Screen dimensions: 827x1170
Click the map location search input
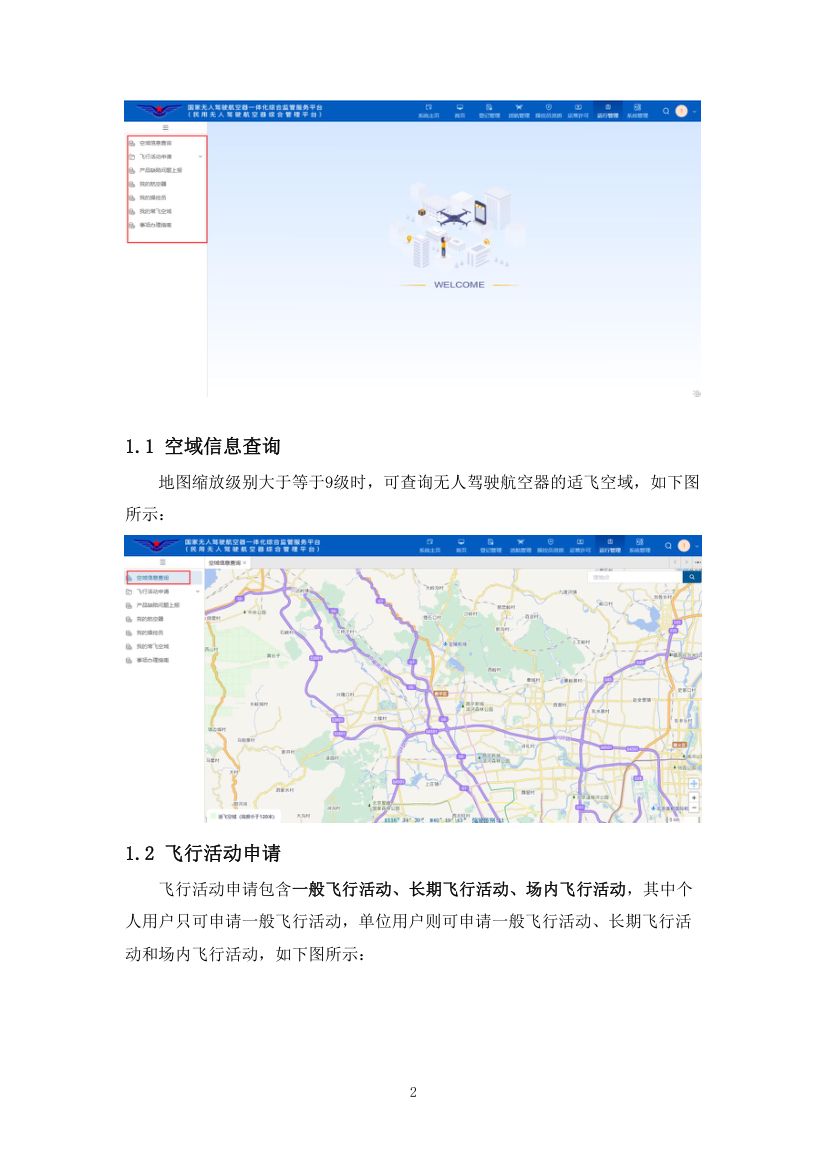(634, 577)
